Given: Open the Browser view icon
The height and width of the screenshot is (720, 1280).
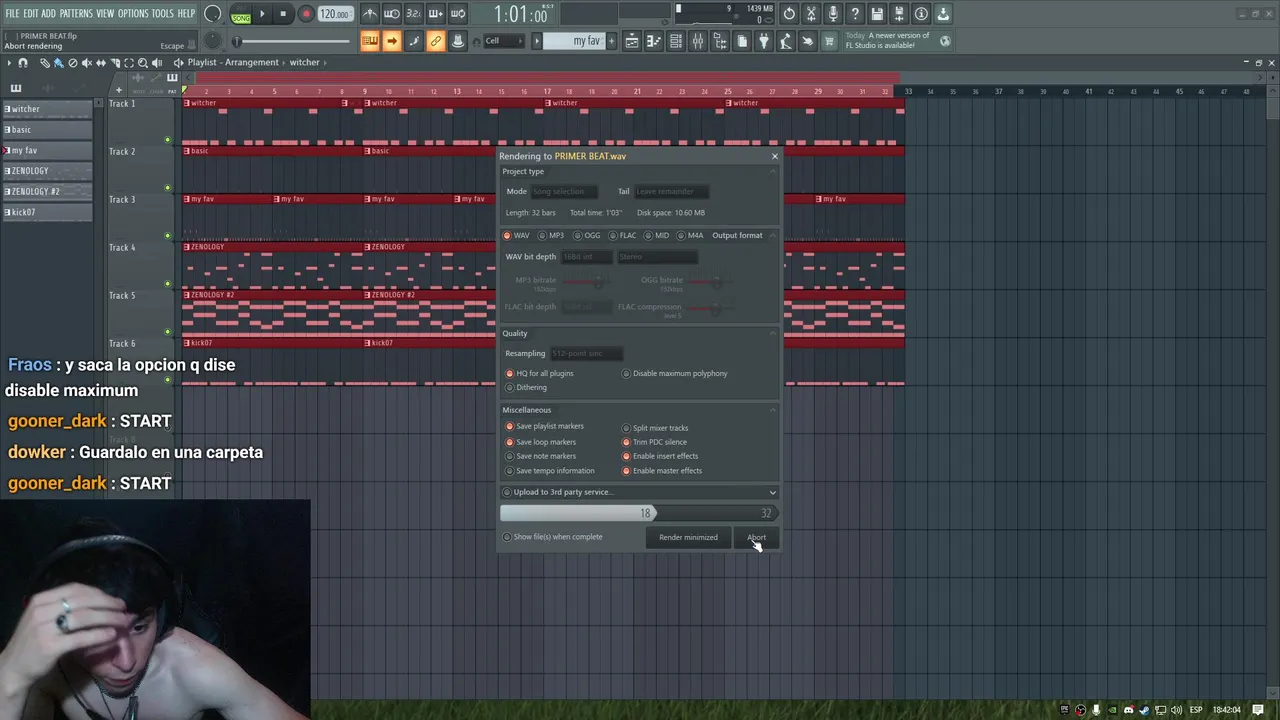Looking at the screenshot, I should [x=720, y=41].
